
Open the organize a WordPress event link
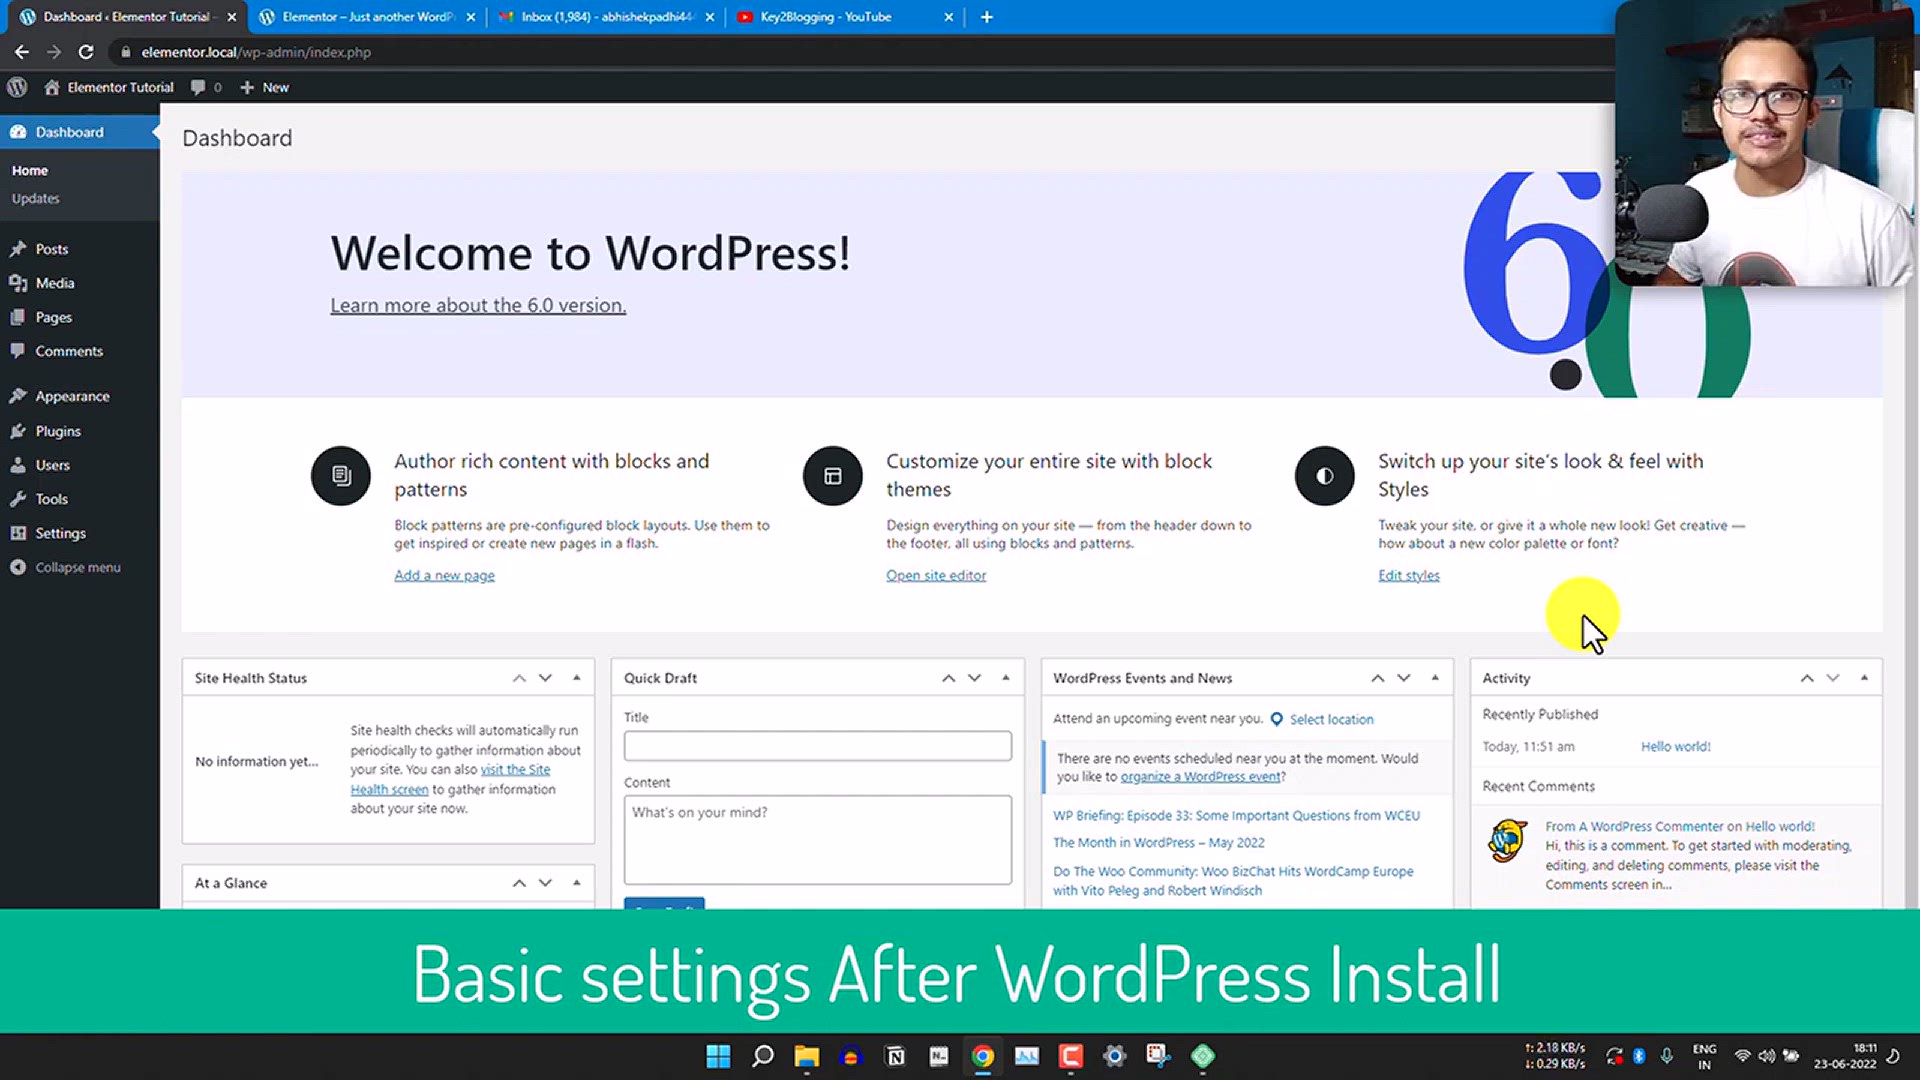1200,777
